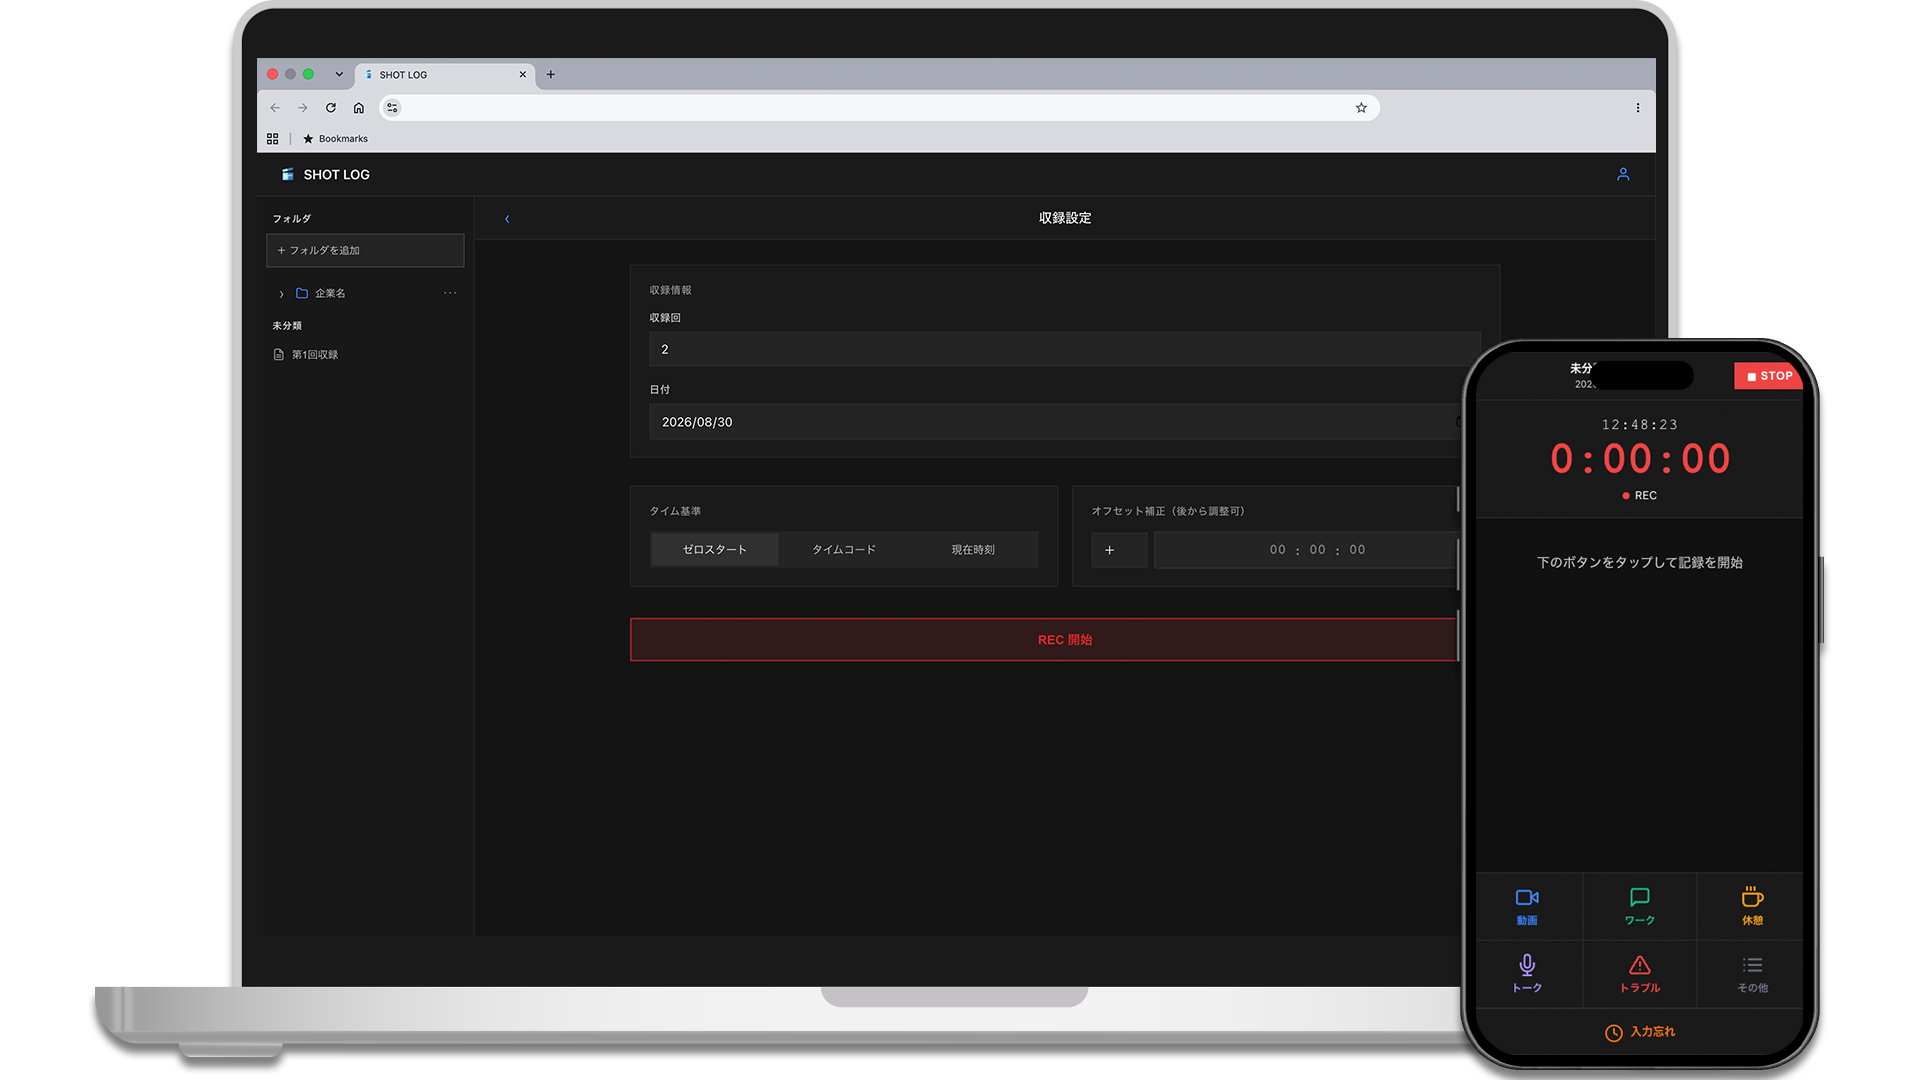Viewport: 1920px width, 1080px height.
Task: Click the 収録回 input field
Action: click(x=1064, y=349)
